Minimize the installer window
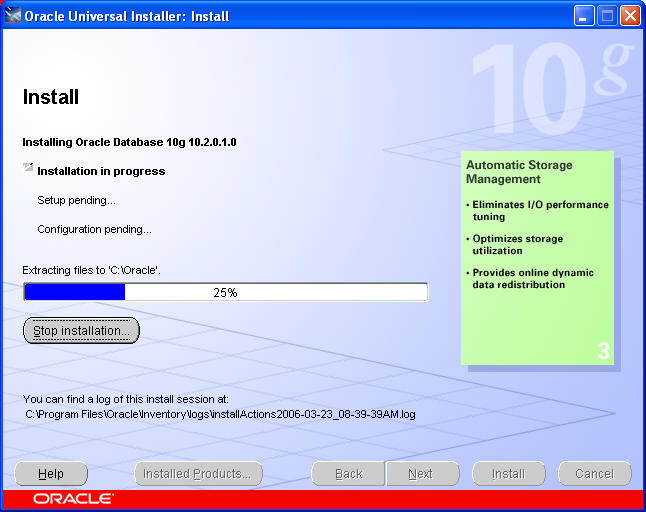 pos(585,16)
